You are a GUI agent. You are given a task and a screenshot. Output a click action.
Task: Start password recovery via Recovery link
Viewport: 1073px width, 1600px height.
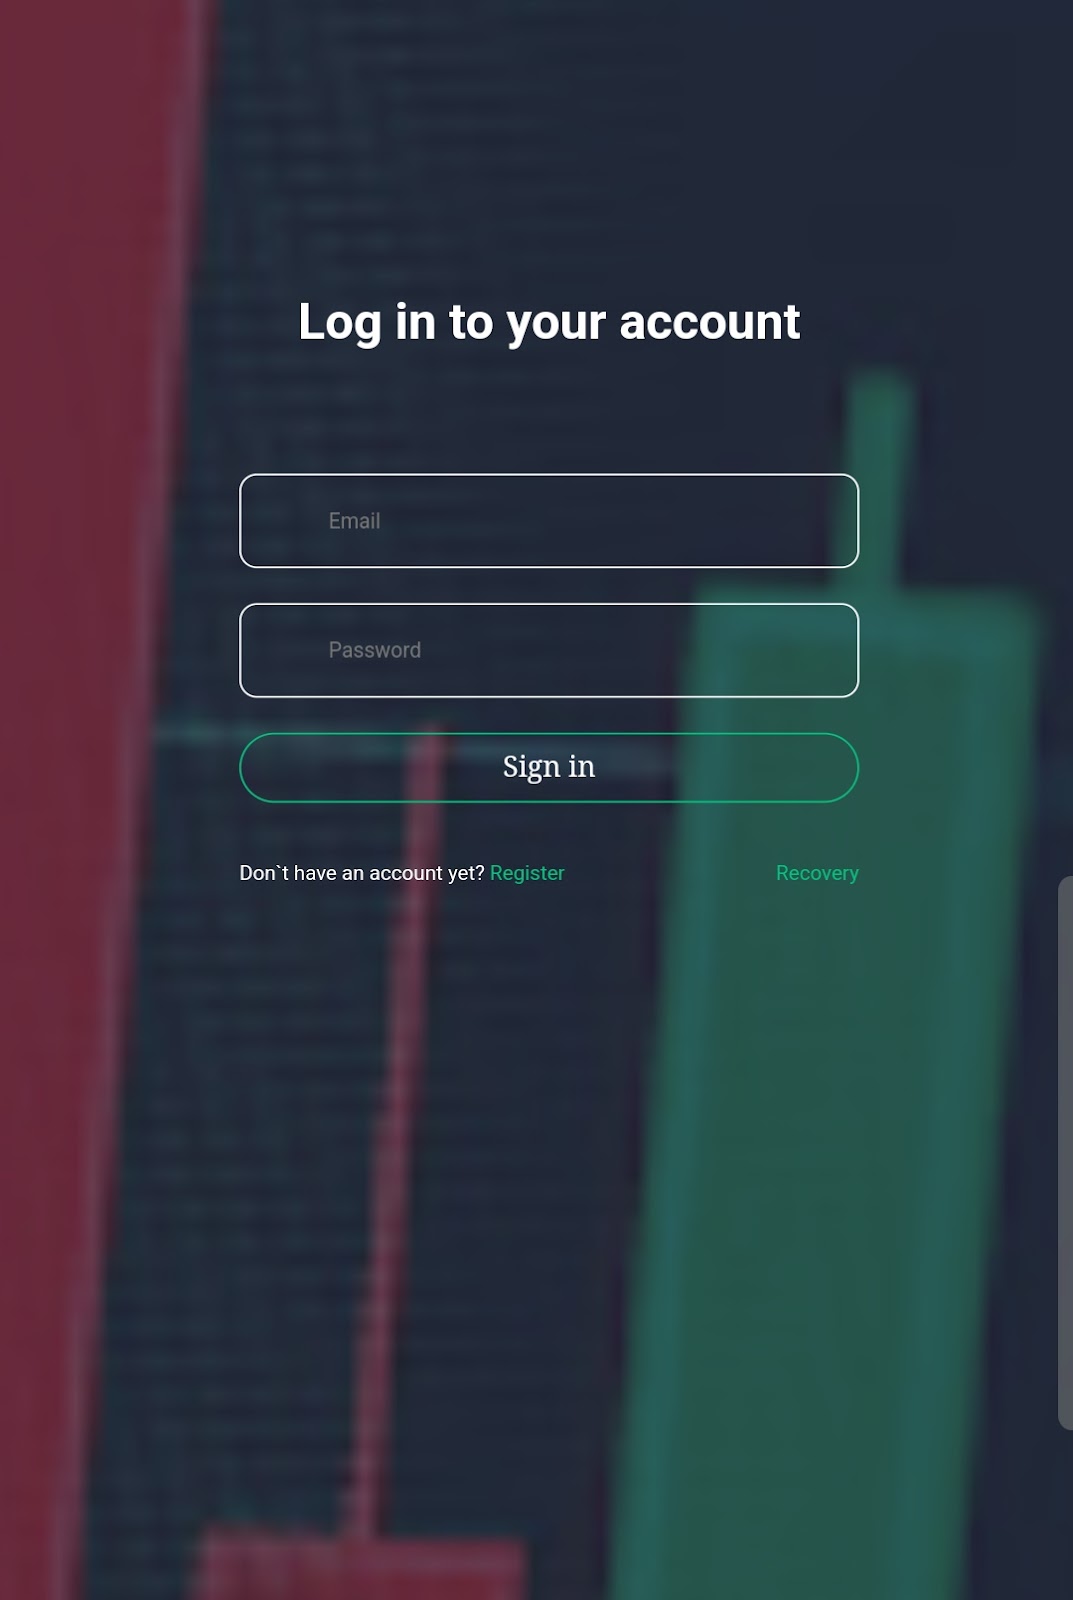[x=817, y=873]
